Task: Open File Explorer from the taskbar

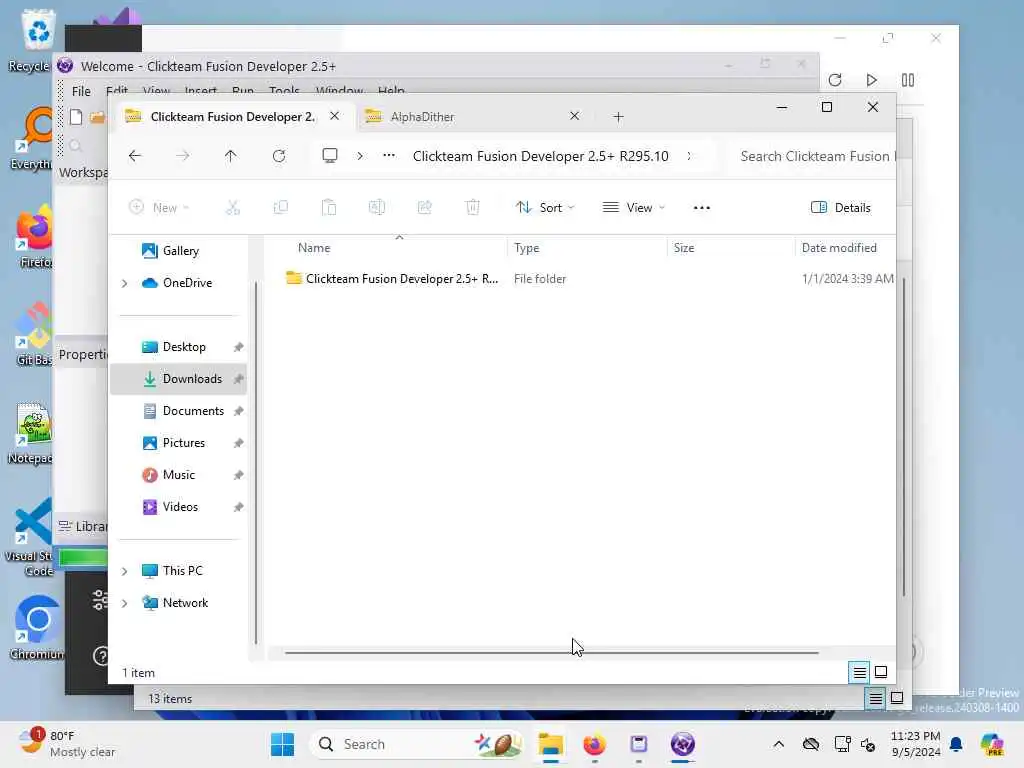Action: click(551, 744)
